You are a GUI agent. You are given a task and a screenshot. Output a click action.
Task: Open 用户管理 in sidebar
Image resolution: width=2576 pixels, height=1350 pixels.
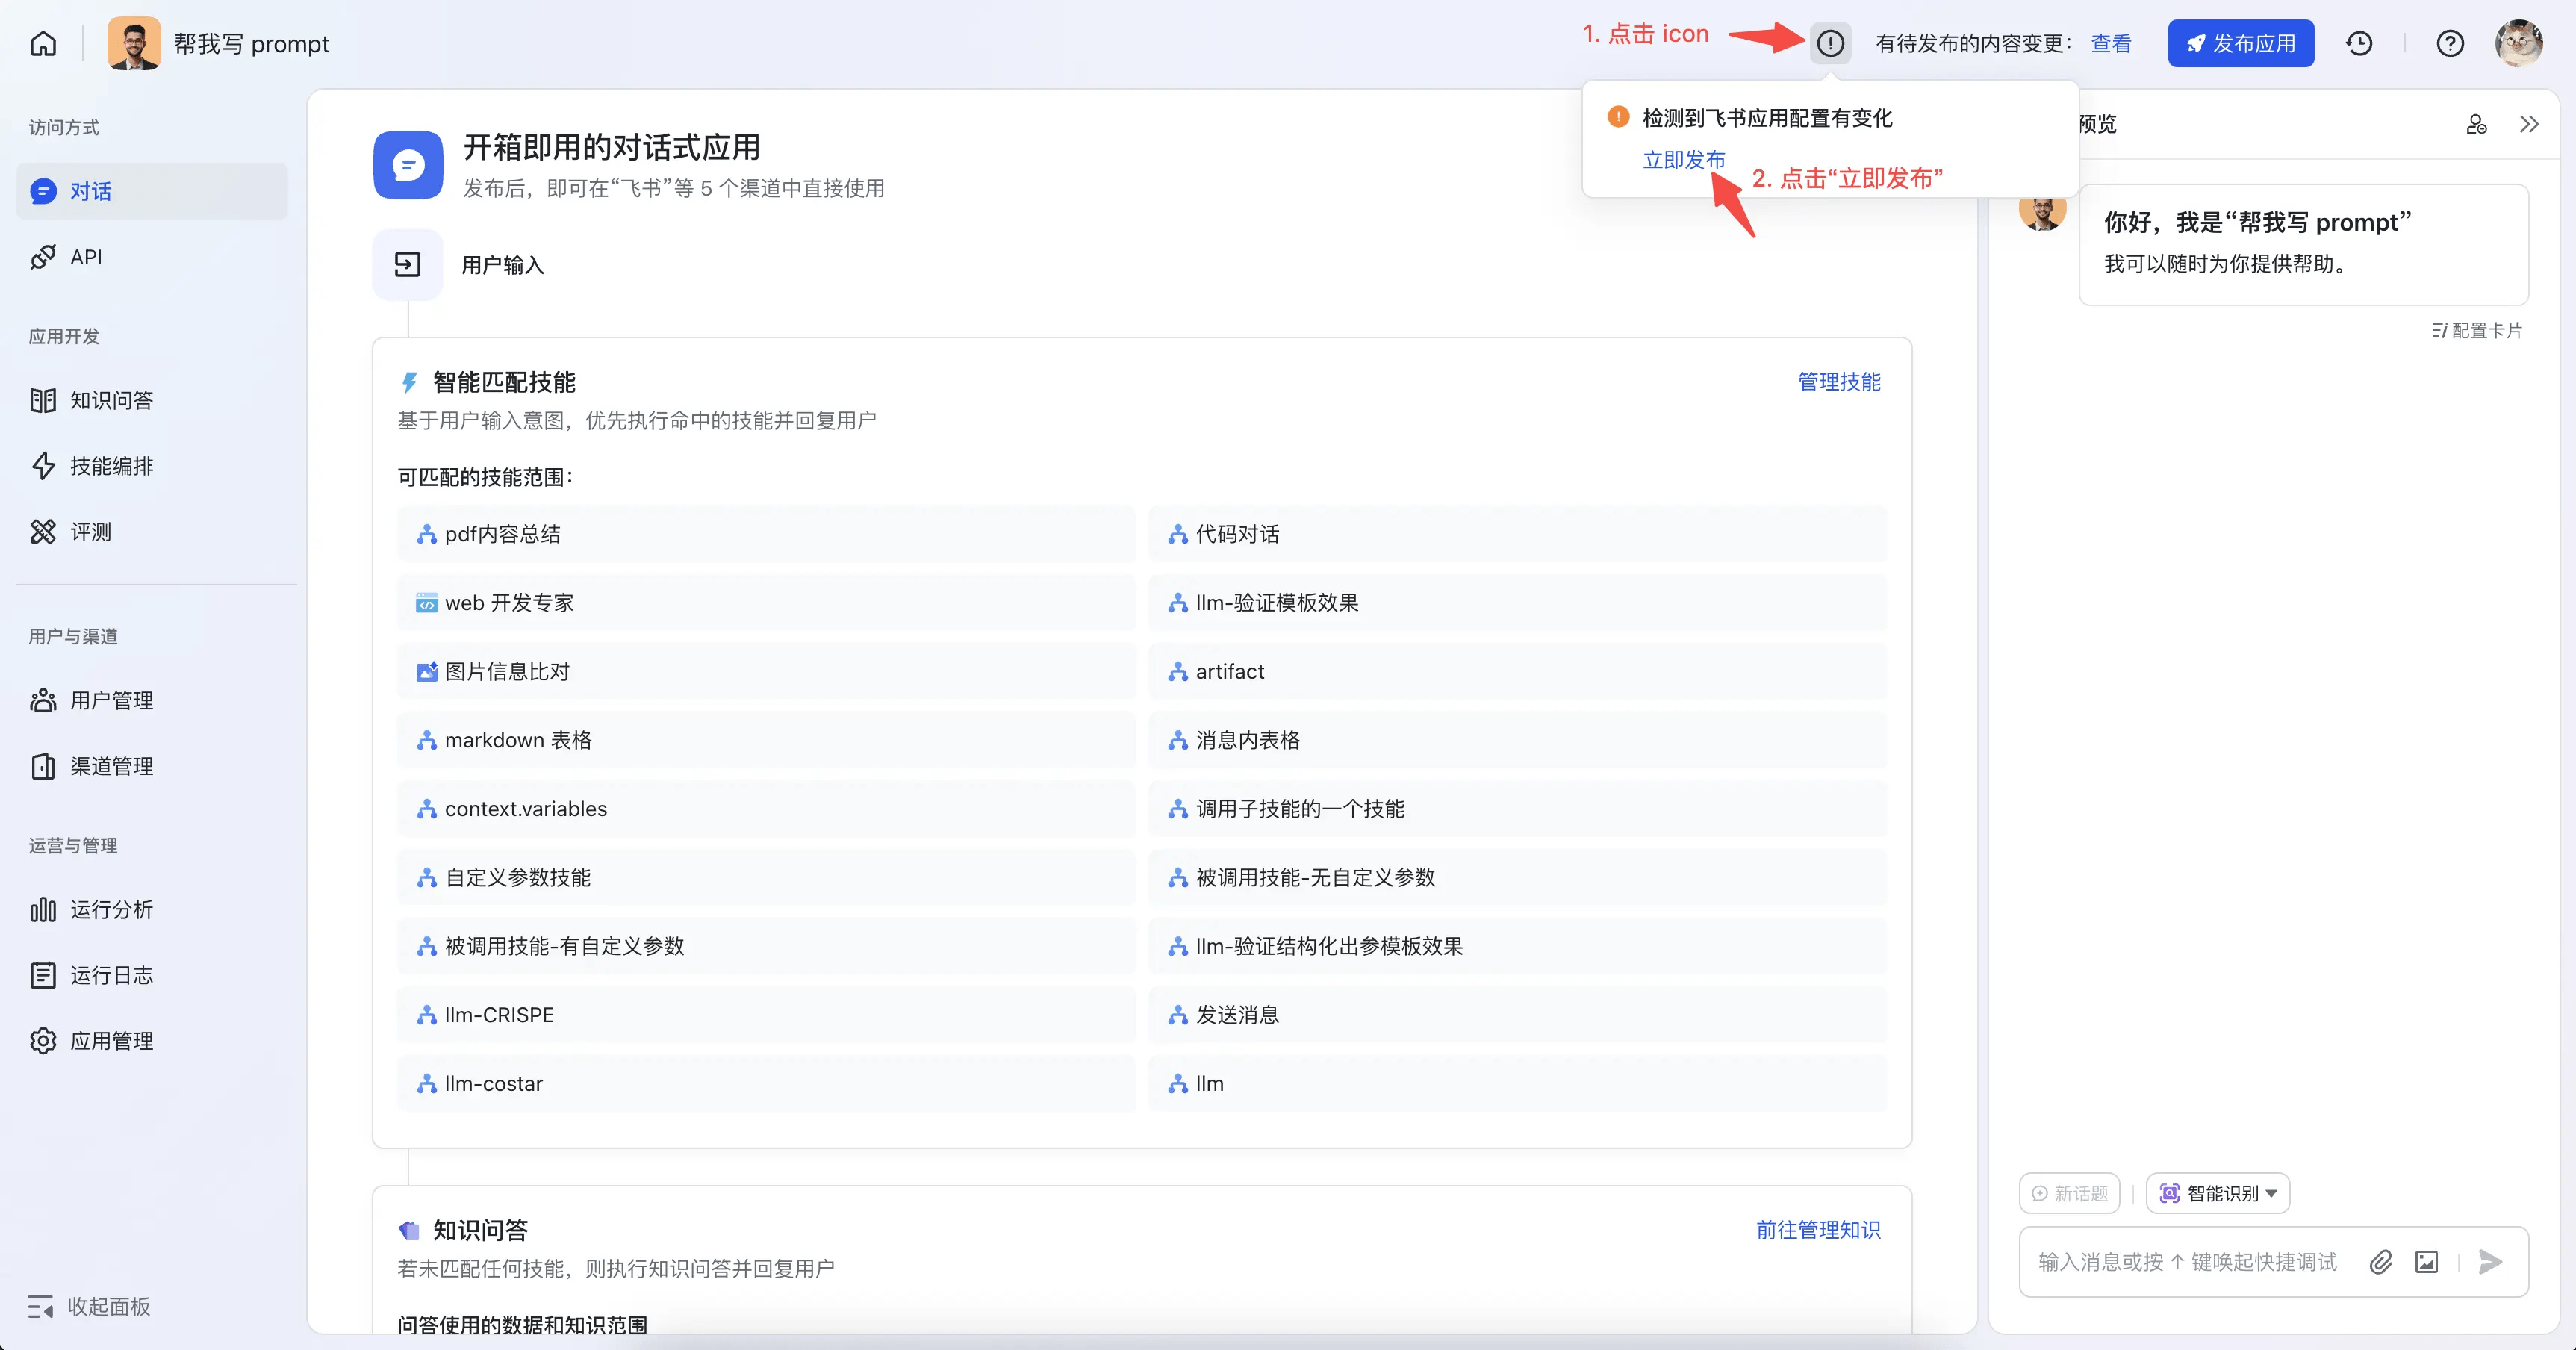152,700
